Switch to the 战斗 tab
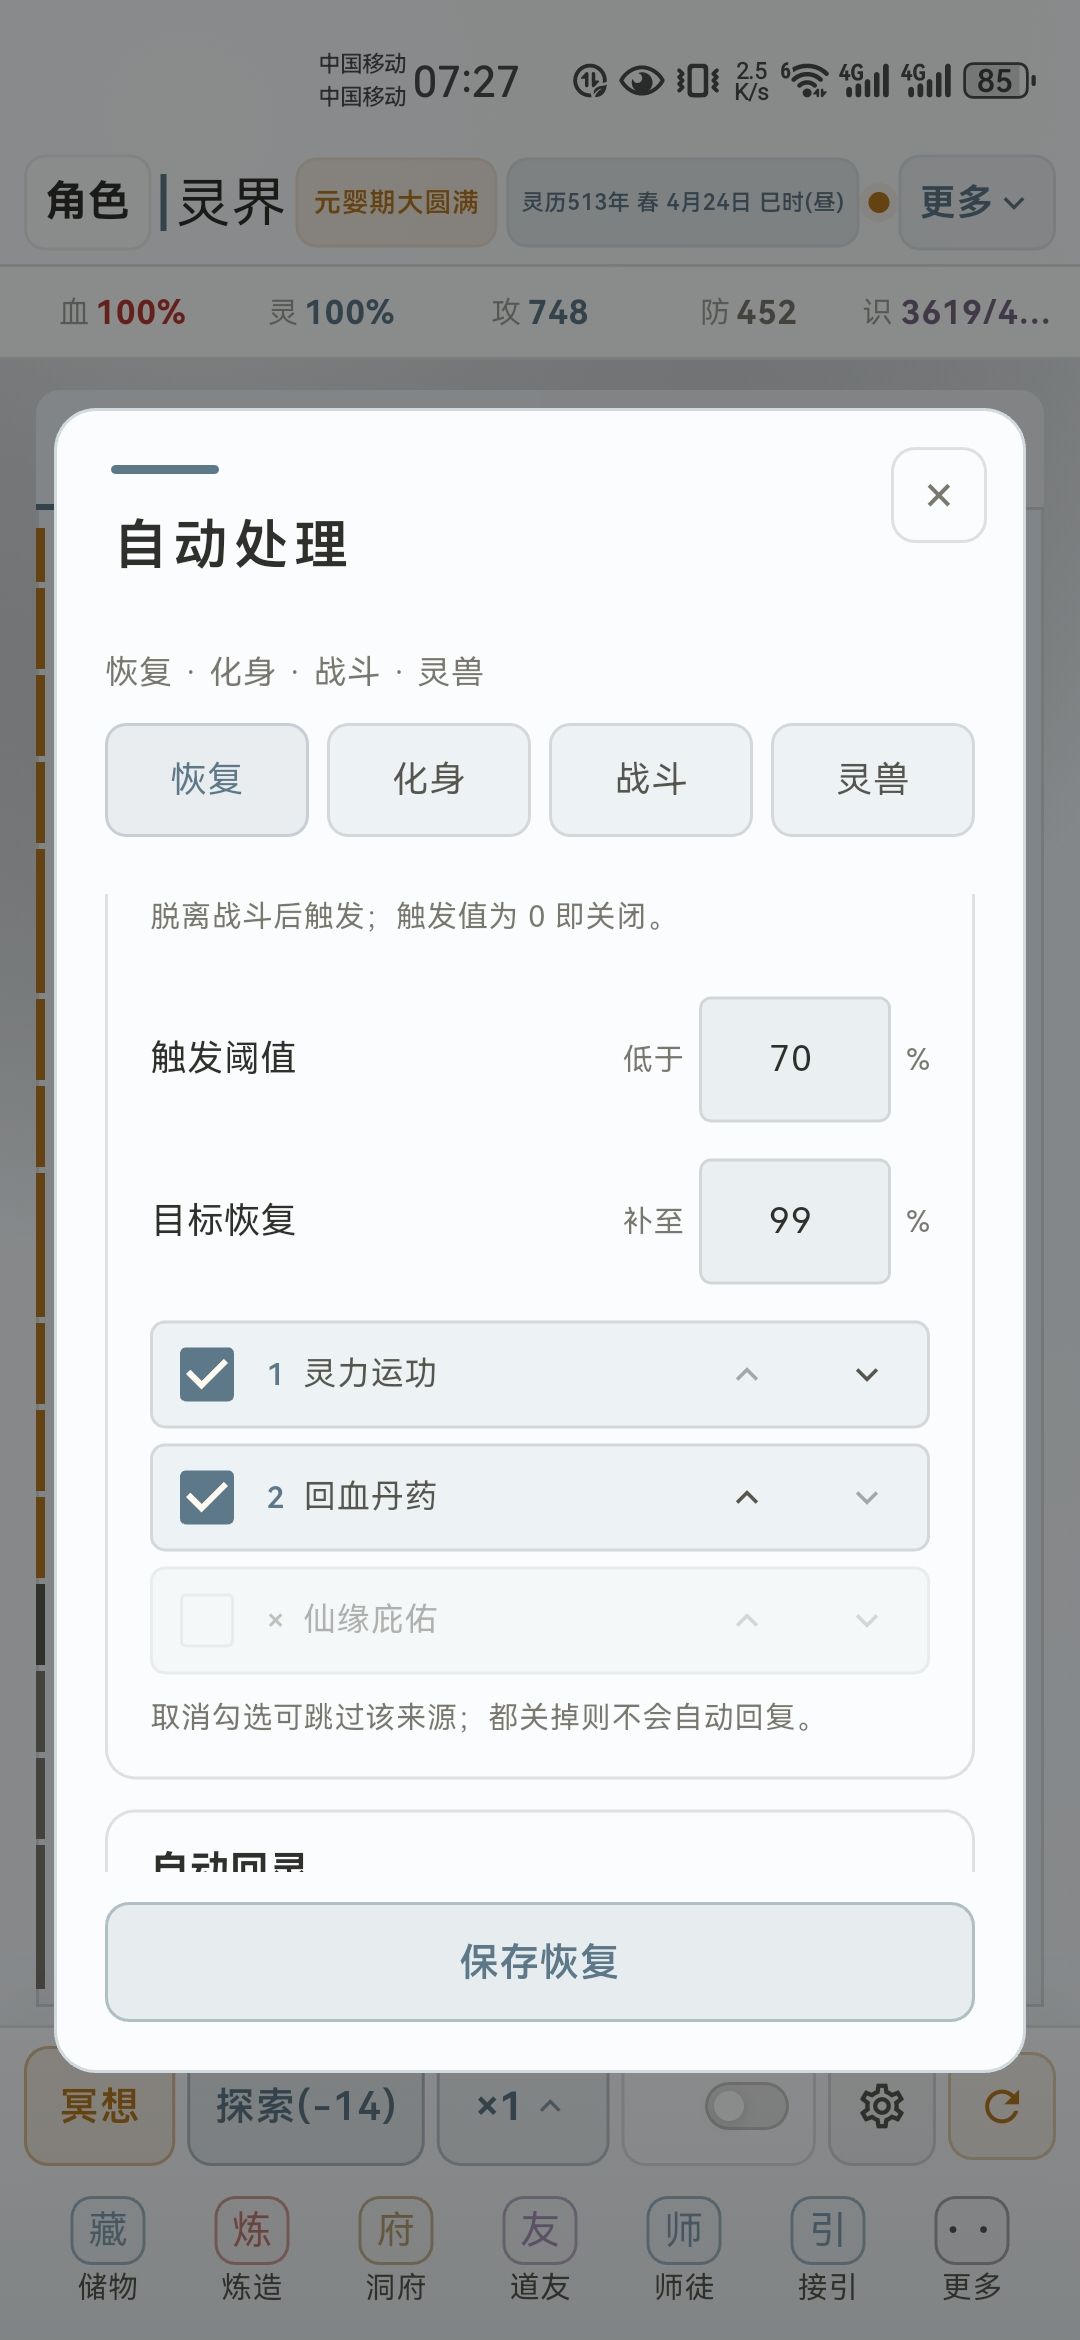Screen dimensions: 1080x2340 (x=651, y=779)
